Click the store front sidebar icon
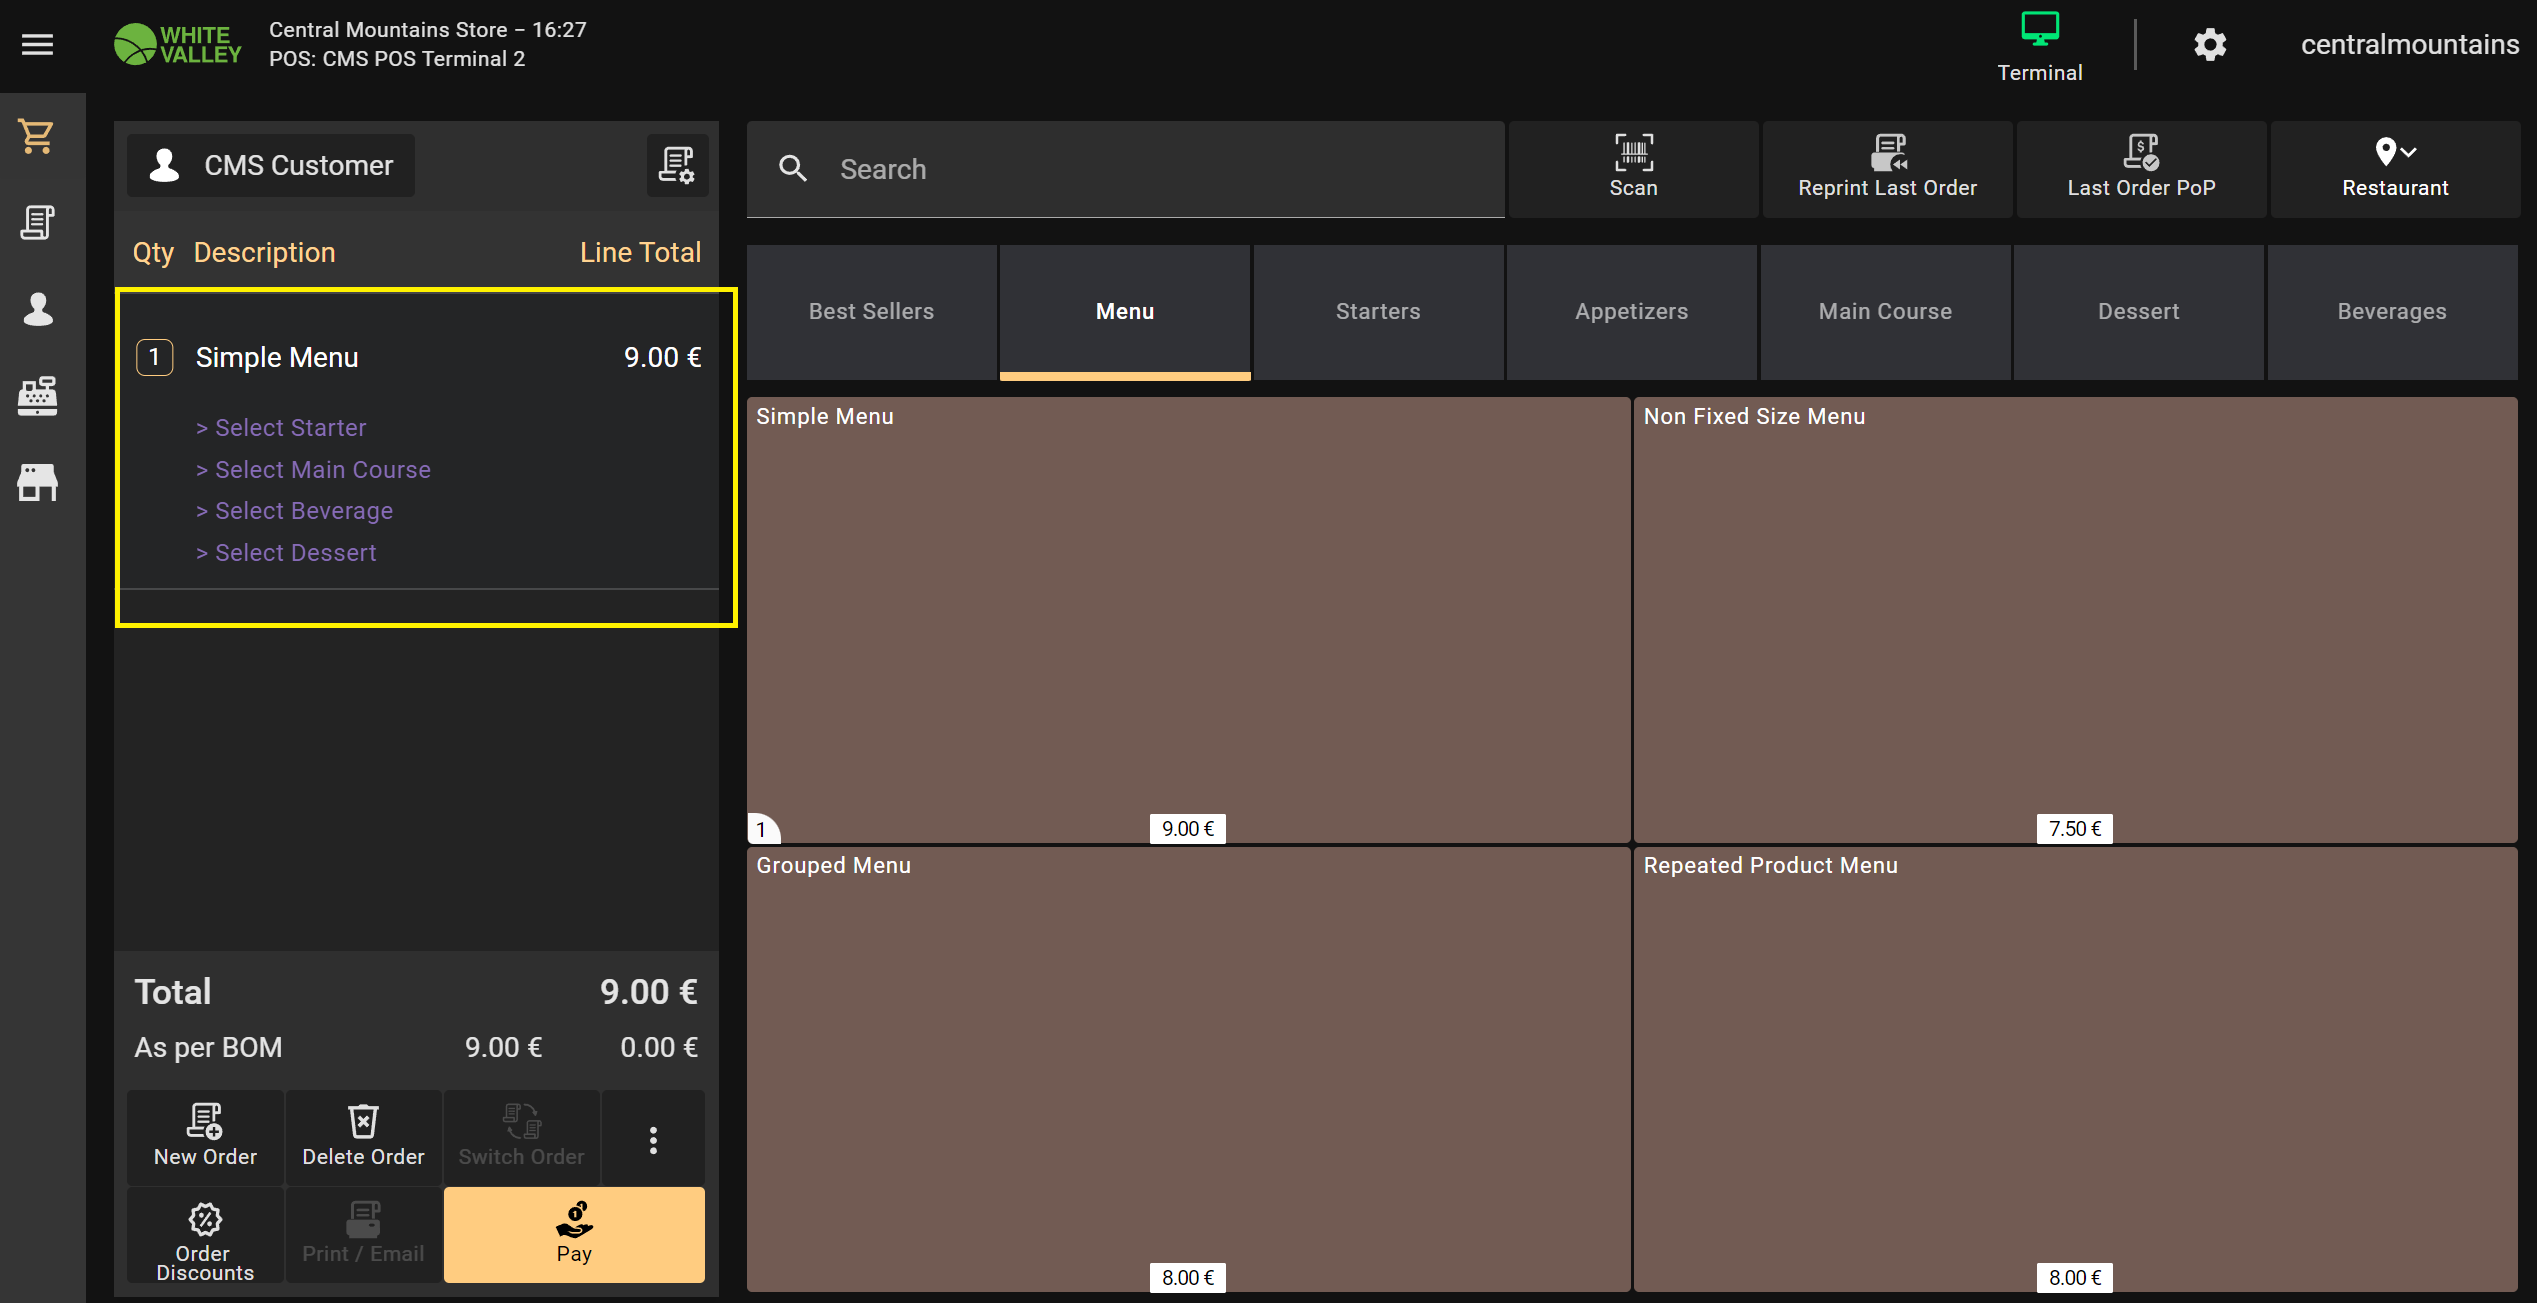The image size is (2537, 1303). click(x=37, y=482)
